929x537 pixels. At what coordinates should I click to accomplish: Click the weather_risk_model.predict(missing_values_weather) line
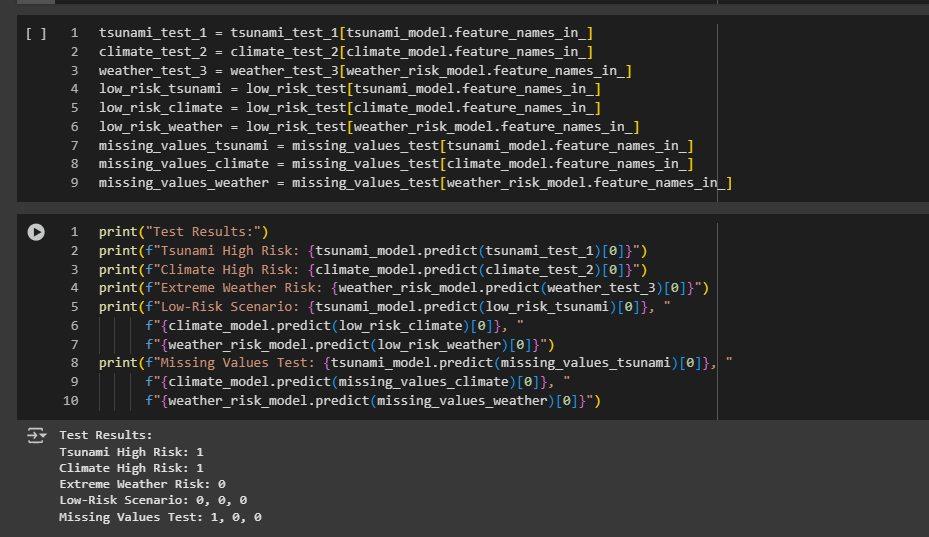373,401
